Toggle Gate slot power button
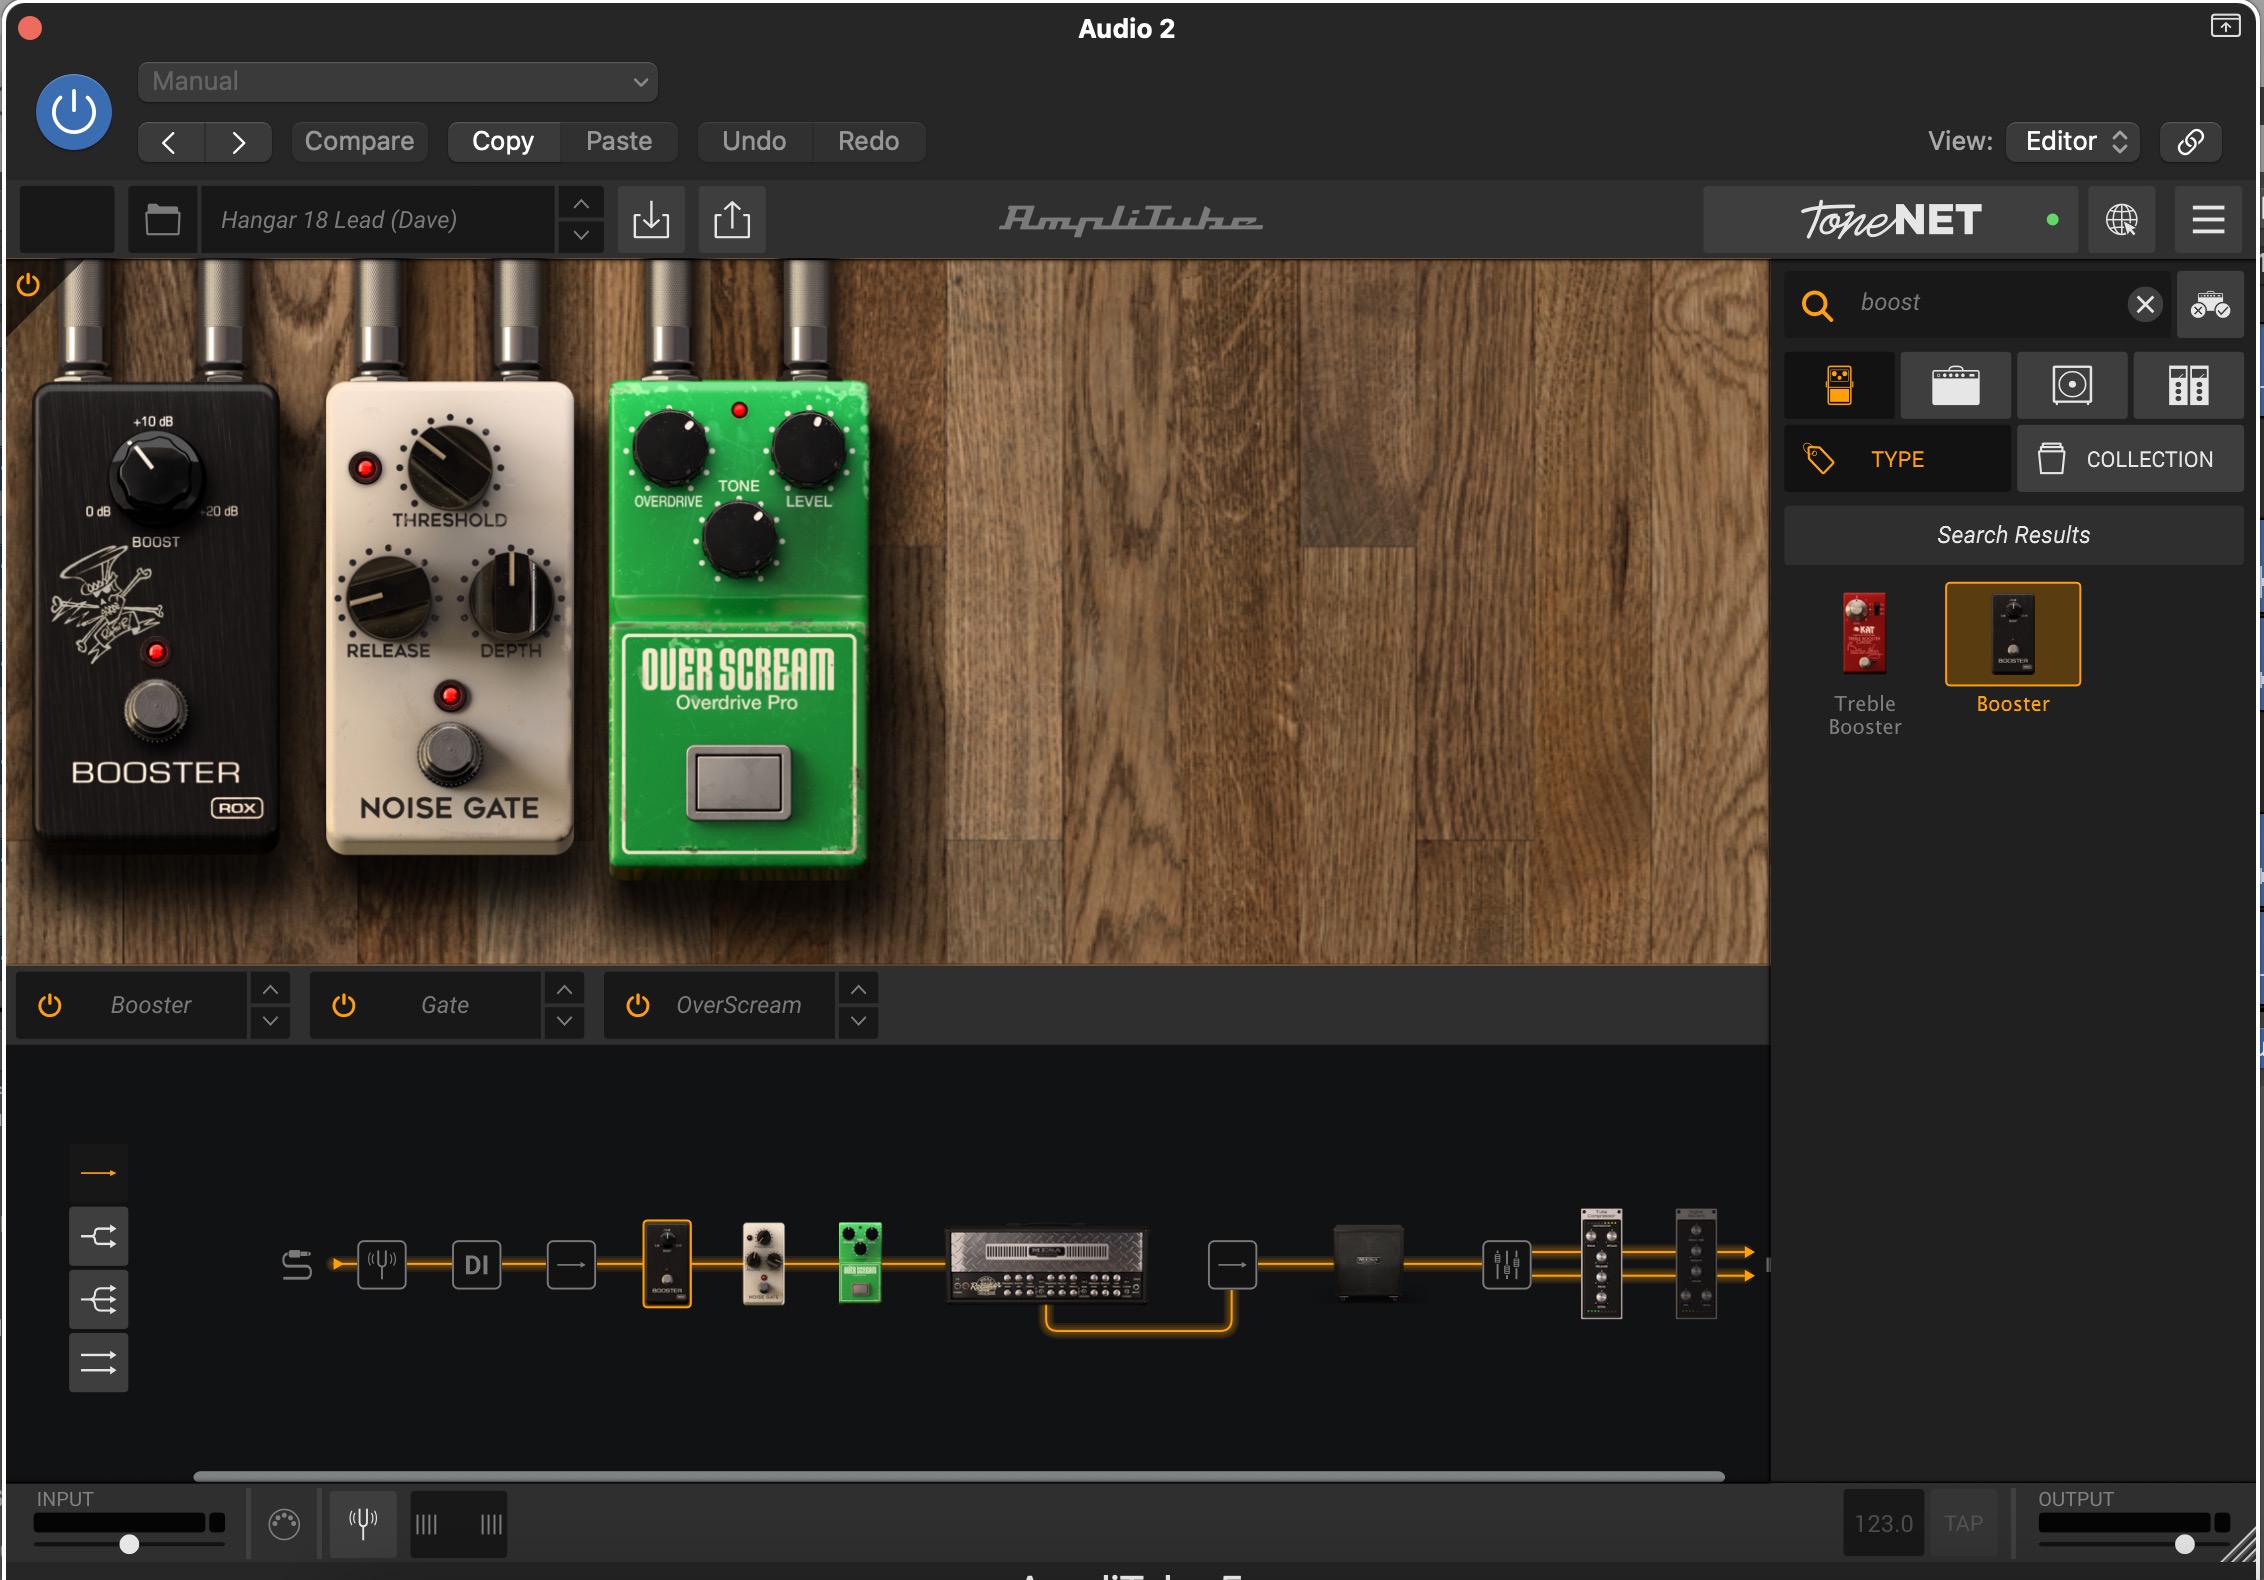The width and height of the screenshot is (2264, 1580). 344,1005
